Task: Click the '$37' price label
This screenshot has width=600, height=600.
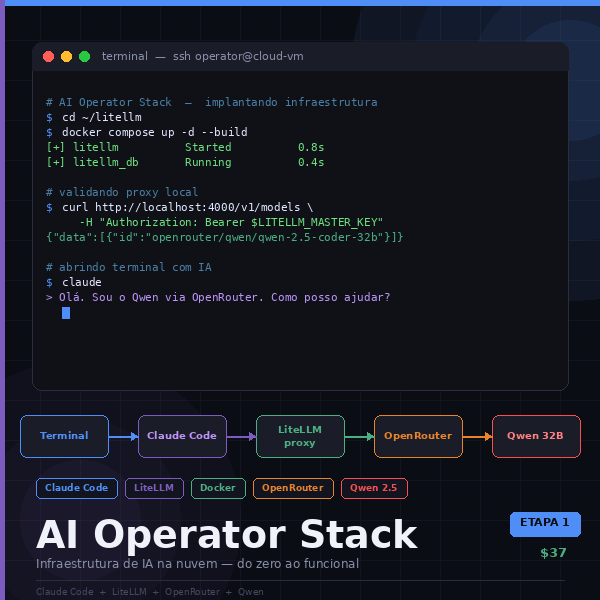Action: point(553,553)
